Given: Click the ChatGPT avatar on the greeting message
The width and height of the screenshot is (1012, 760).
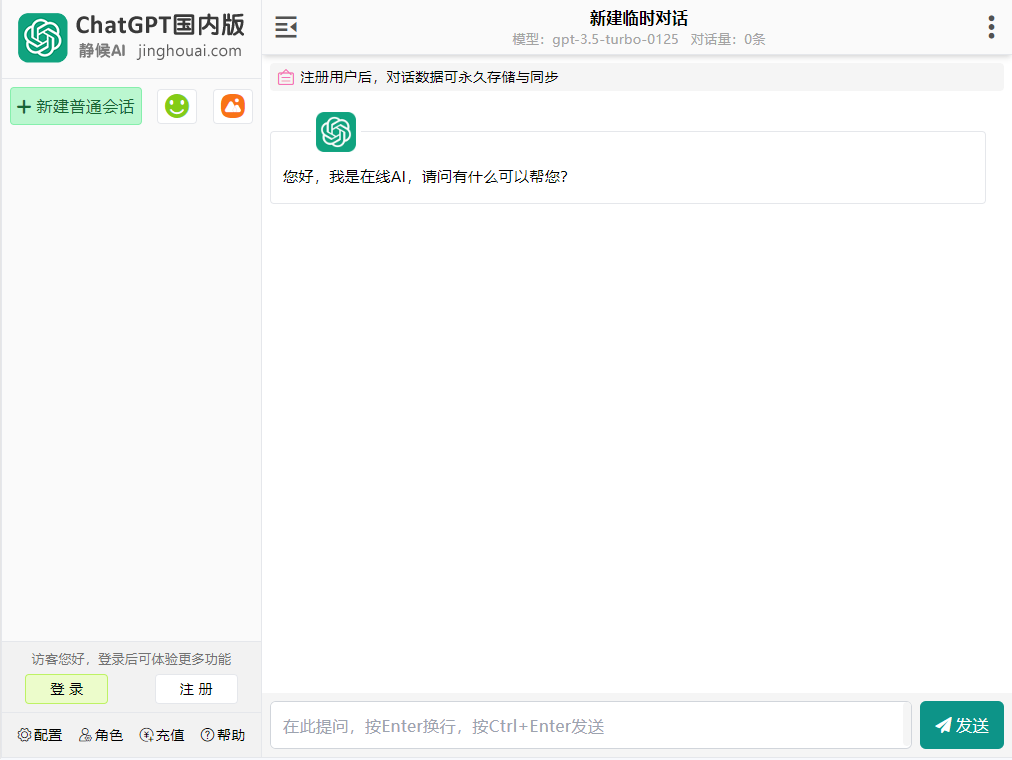Looking at the screenshot, I should [x=336, y=132].
